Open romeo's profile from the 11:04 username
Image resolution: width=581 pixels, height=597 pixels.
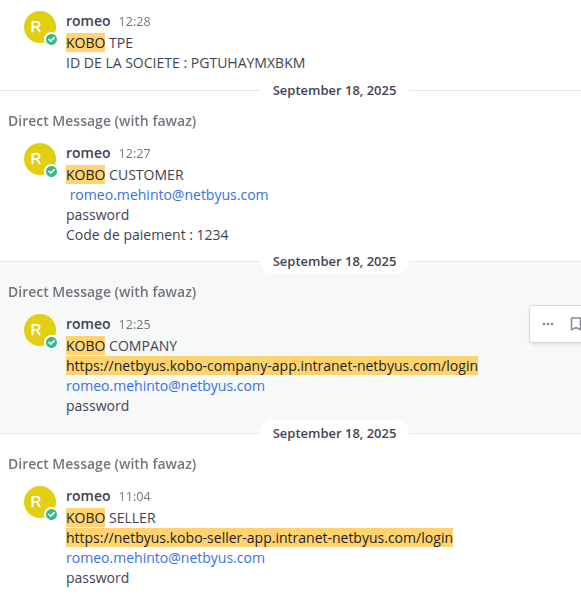(x=88, y=496)
